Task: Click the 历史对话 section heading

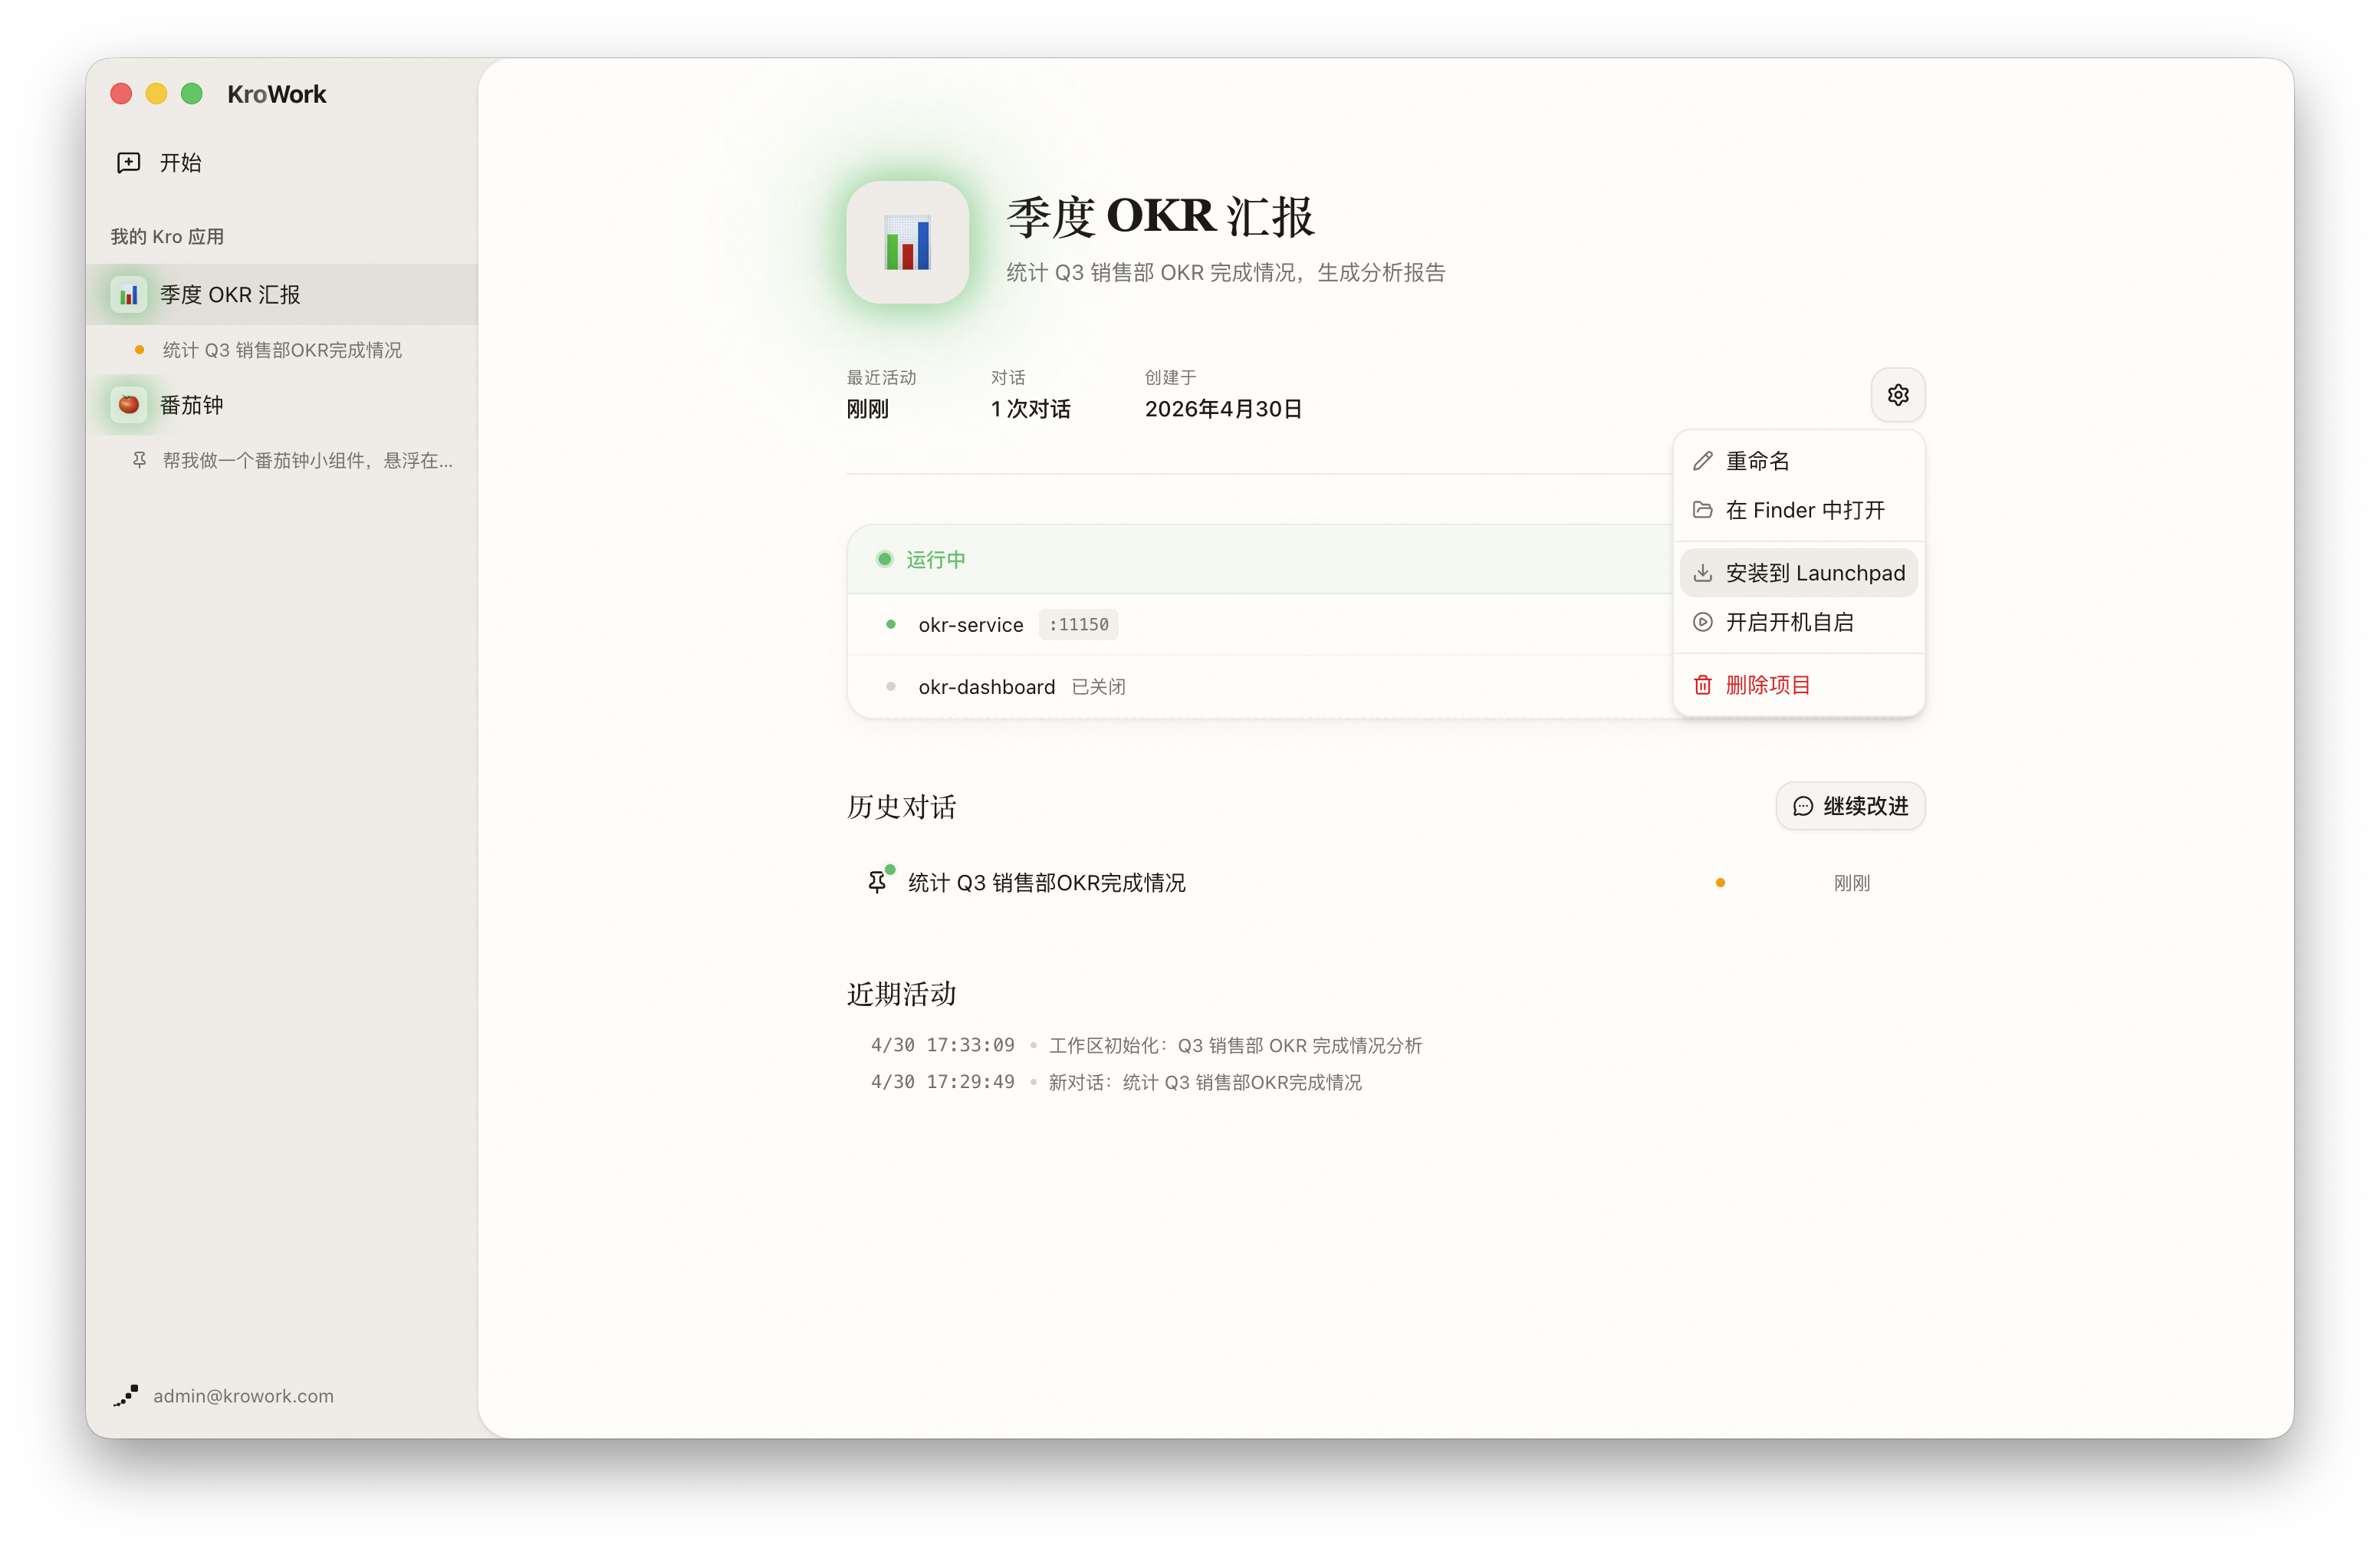Action: coord(901,806)
